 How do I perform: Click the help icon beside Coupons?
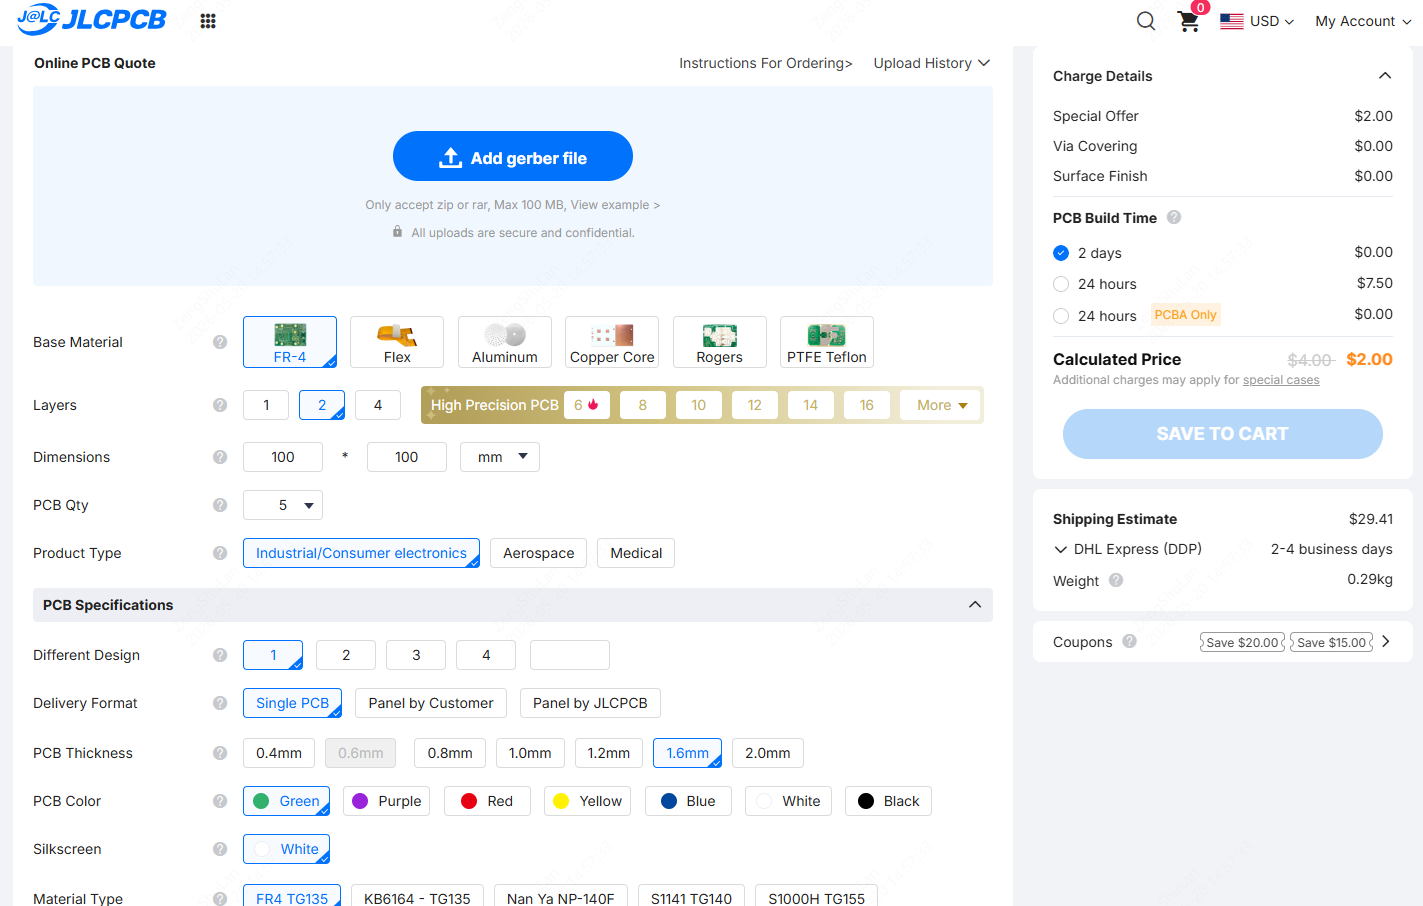point(1129,641)
